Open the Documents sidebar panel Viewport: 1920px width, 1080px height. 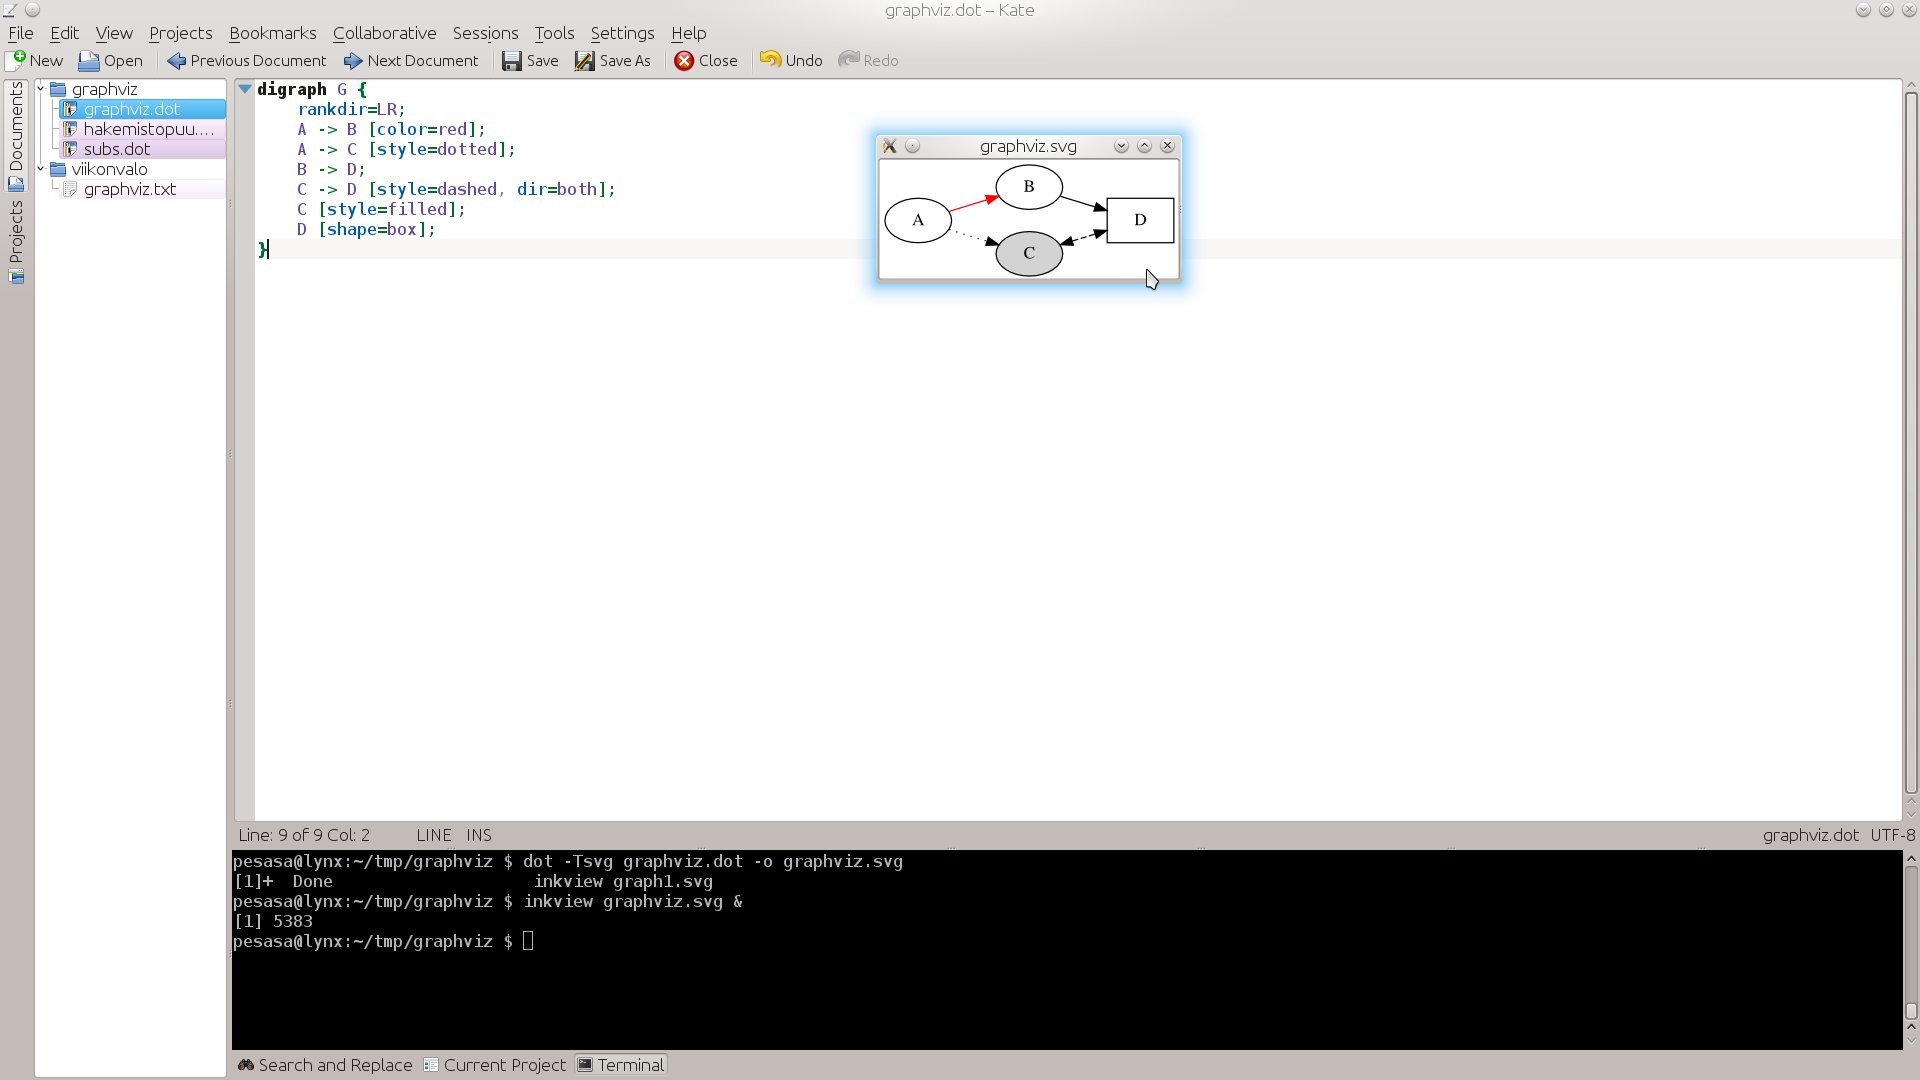tap(16, 136)
